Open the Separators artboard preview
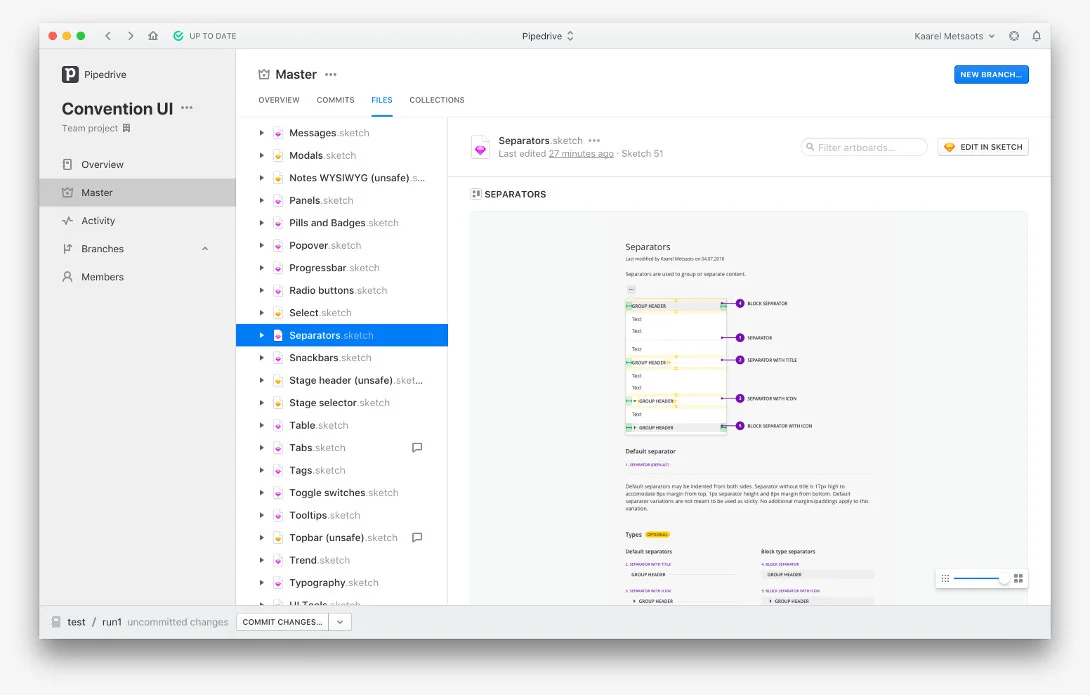The image size is (1090, 695). [x=749, y=409]
